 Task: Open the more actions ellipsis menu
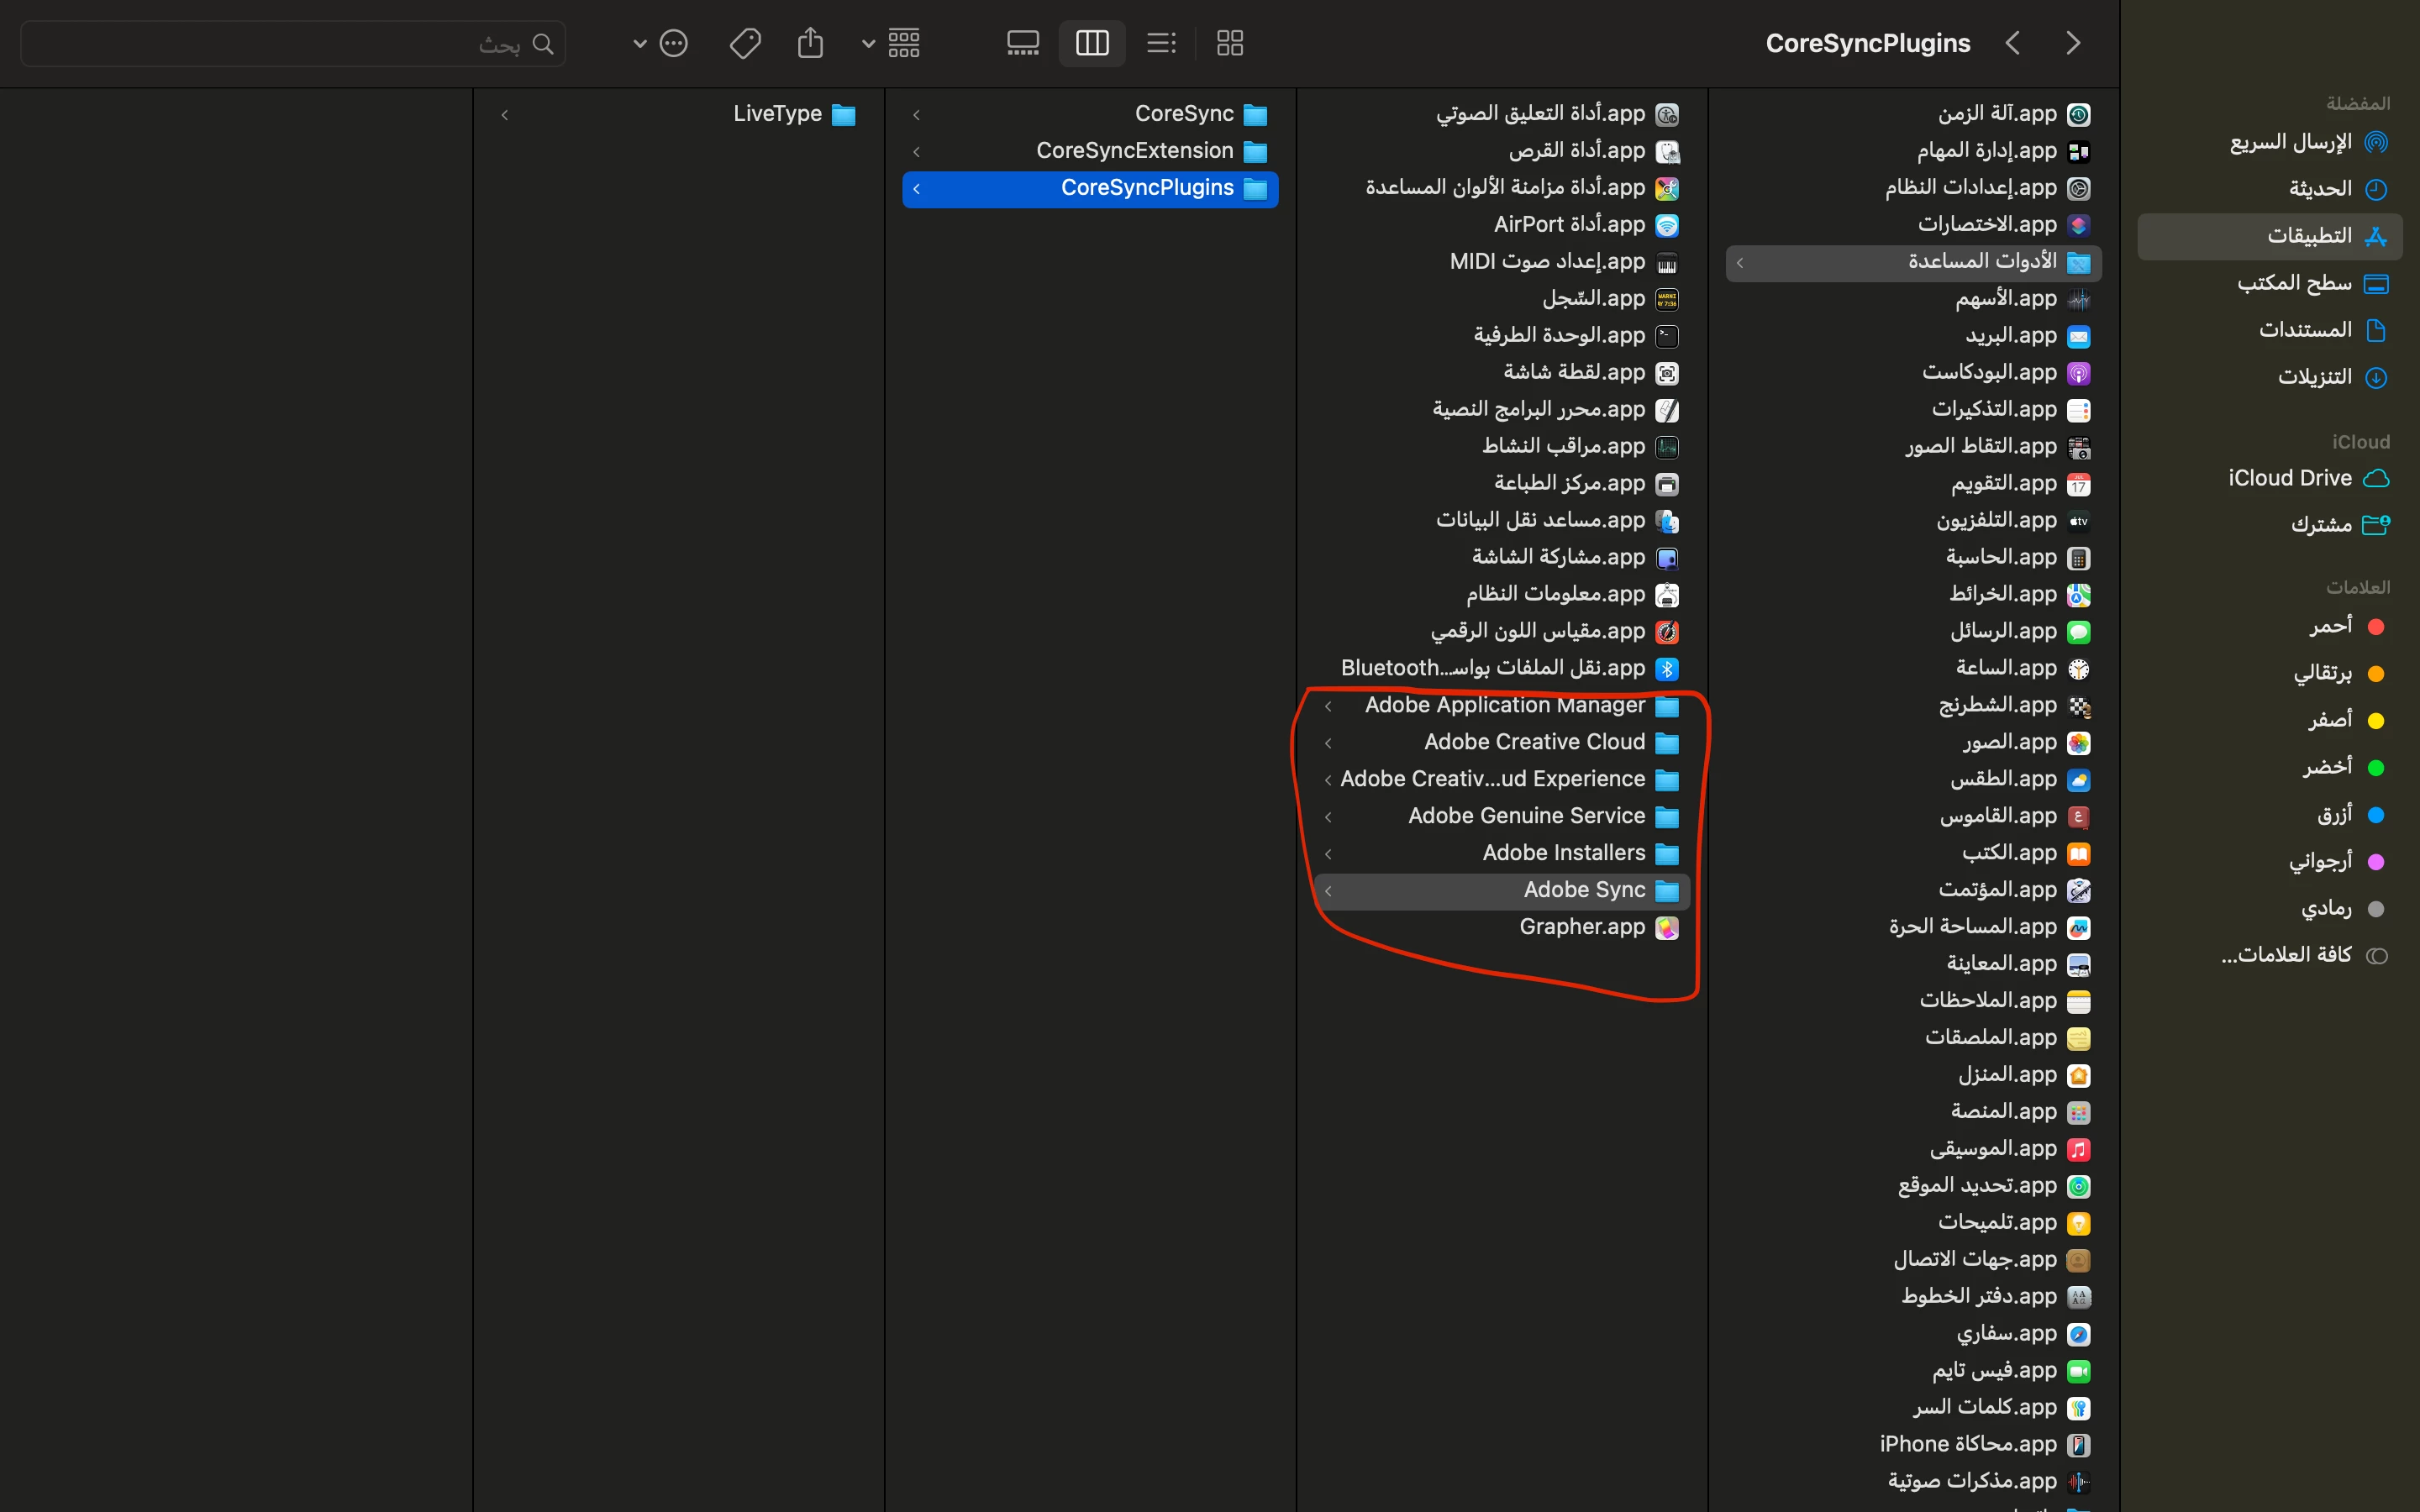click(x=673, y=43)
